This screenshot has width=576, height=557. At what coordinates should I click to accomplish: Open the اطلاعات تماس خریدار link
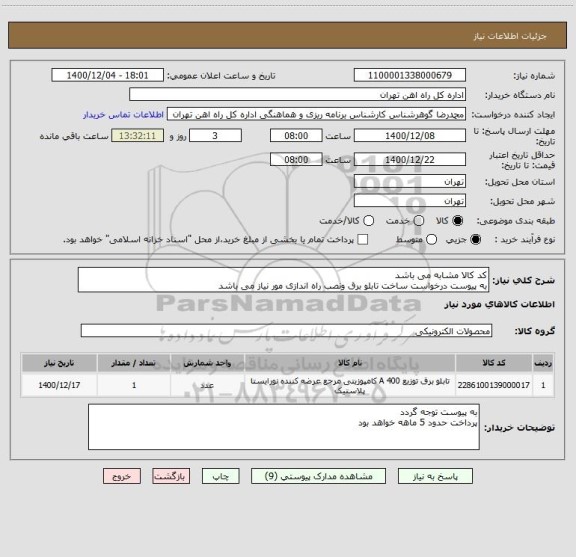pos(123,115)
